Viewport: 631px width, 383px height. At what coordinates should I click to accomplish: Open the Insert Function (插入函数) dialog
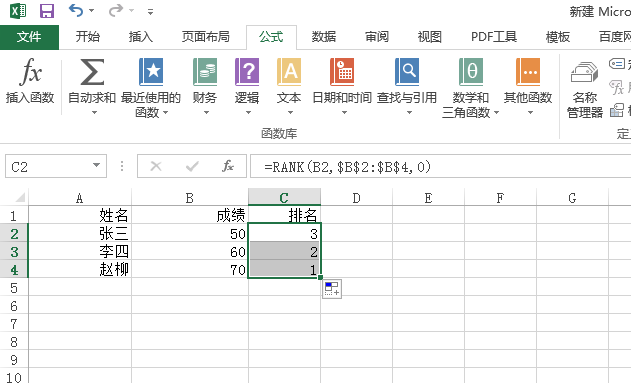[30, 81]
